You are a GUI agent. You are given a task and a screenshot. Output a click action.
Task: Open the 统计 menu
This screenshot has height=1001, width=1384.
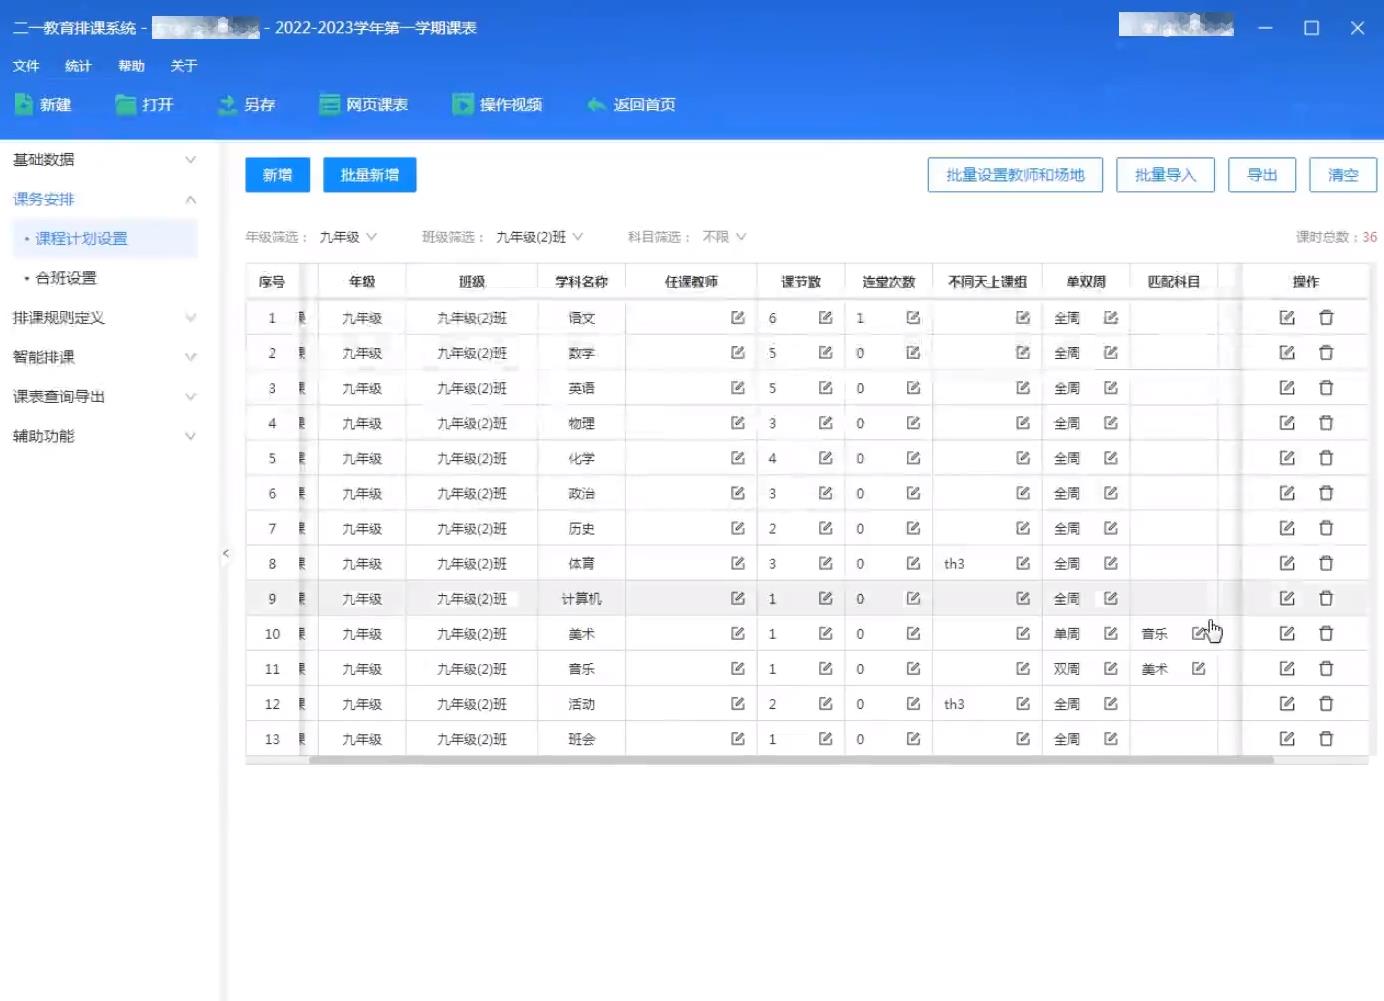(78, 66)
